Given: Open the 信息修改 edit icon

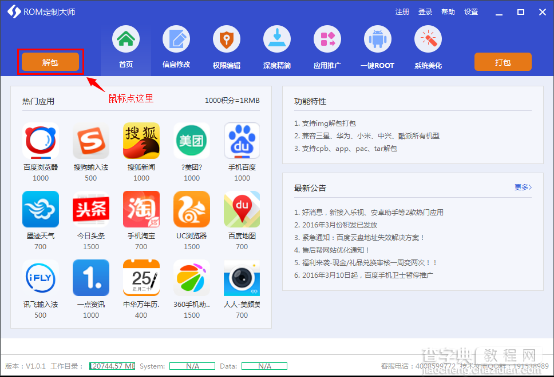Looking at the screenshot, I should coord(176,39).
